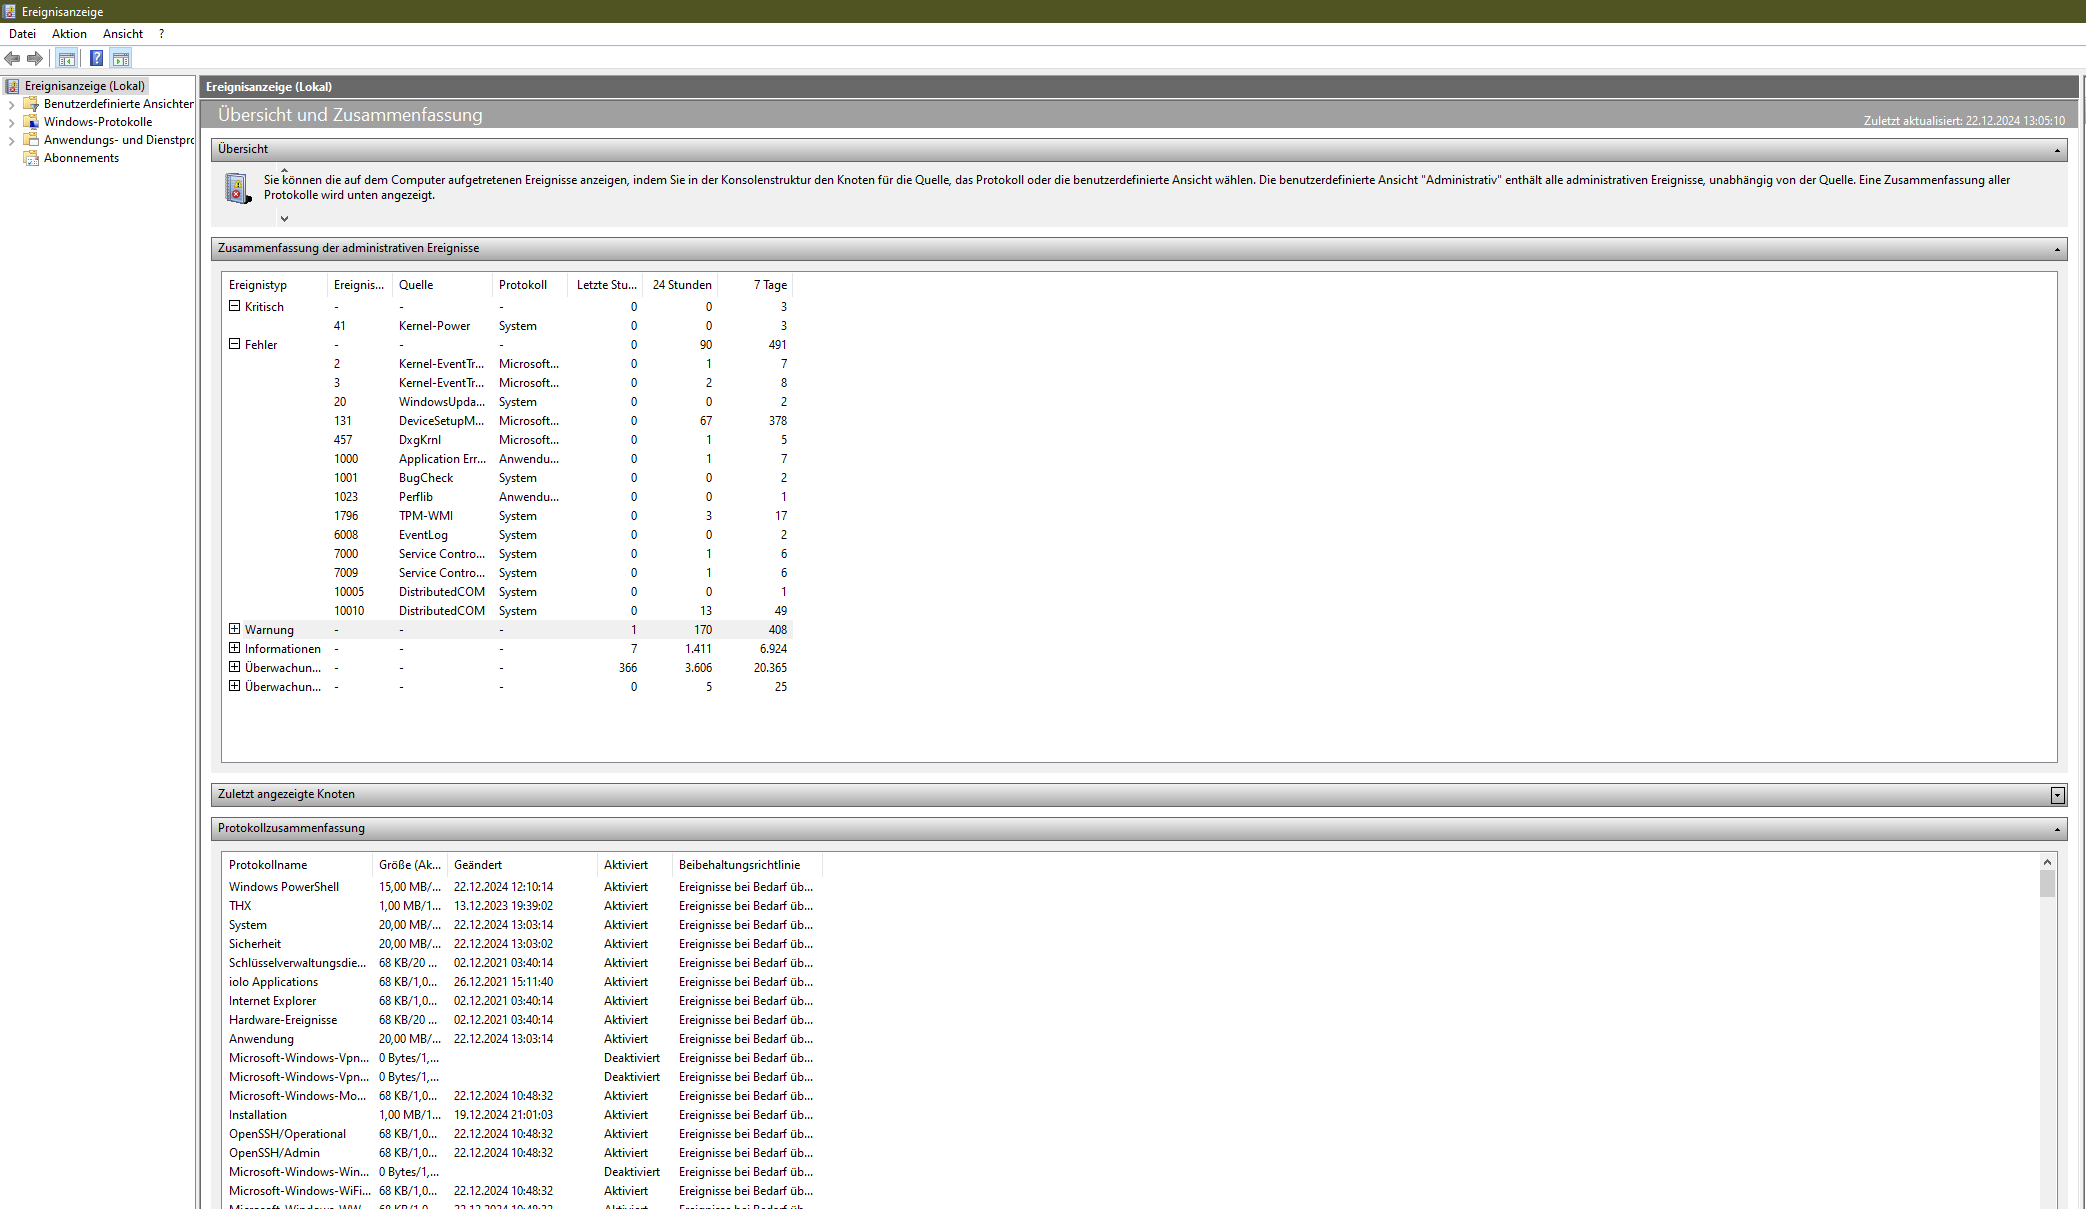The width and height of the screenshot is (2086, 1209).
Task: Click the Ereignisanzeige (Lokal) root node icon
Action: (x=12, y=86)
